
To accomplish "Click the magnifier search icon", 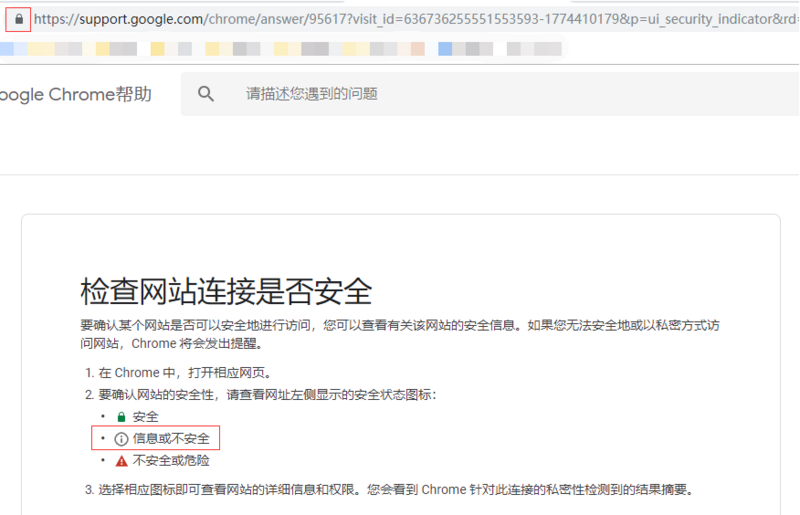I will [206, 94].
